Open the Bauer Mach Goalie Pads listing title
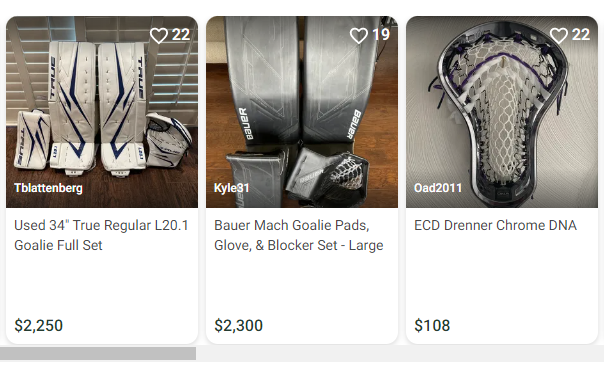This screenshot has width=604, height=371. click(x=299, y=235)
